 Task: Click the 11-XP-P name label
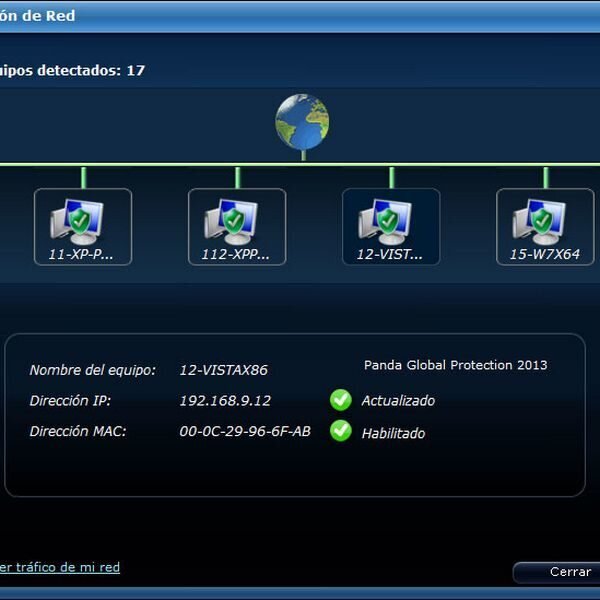click(82, 254)
